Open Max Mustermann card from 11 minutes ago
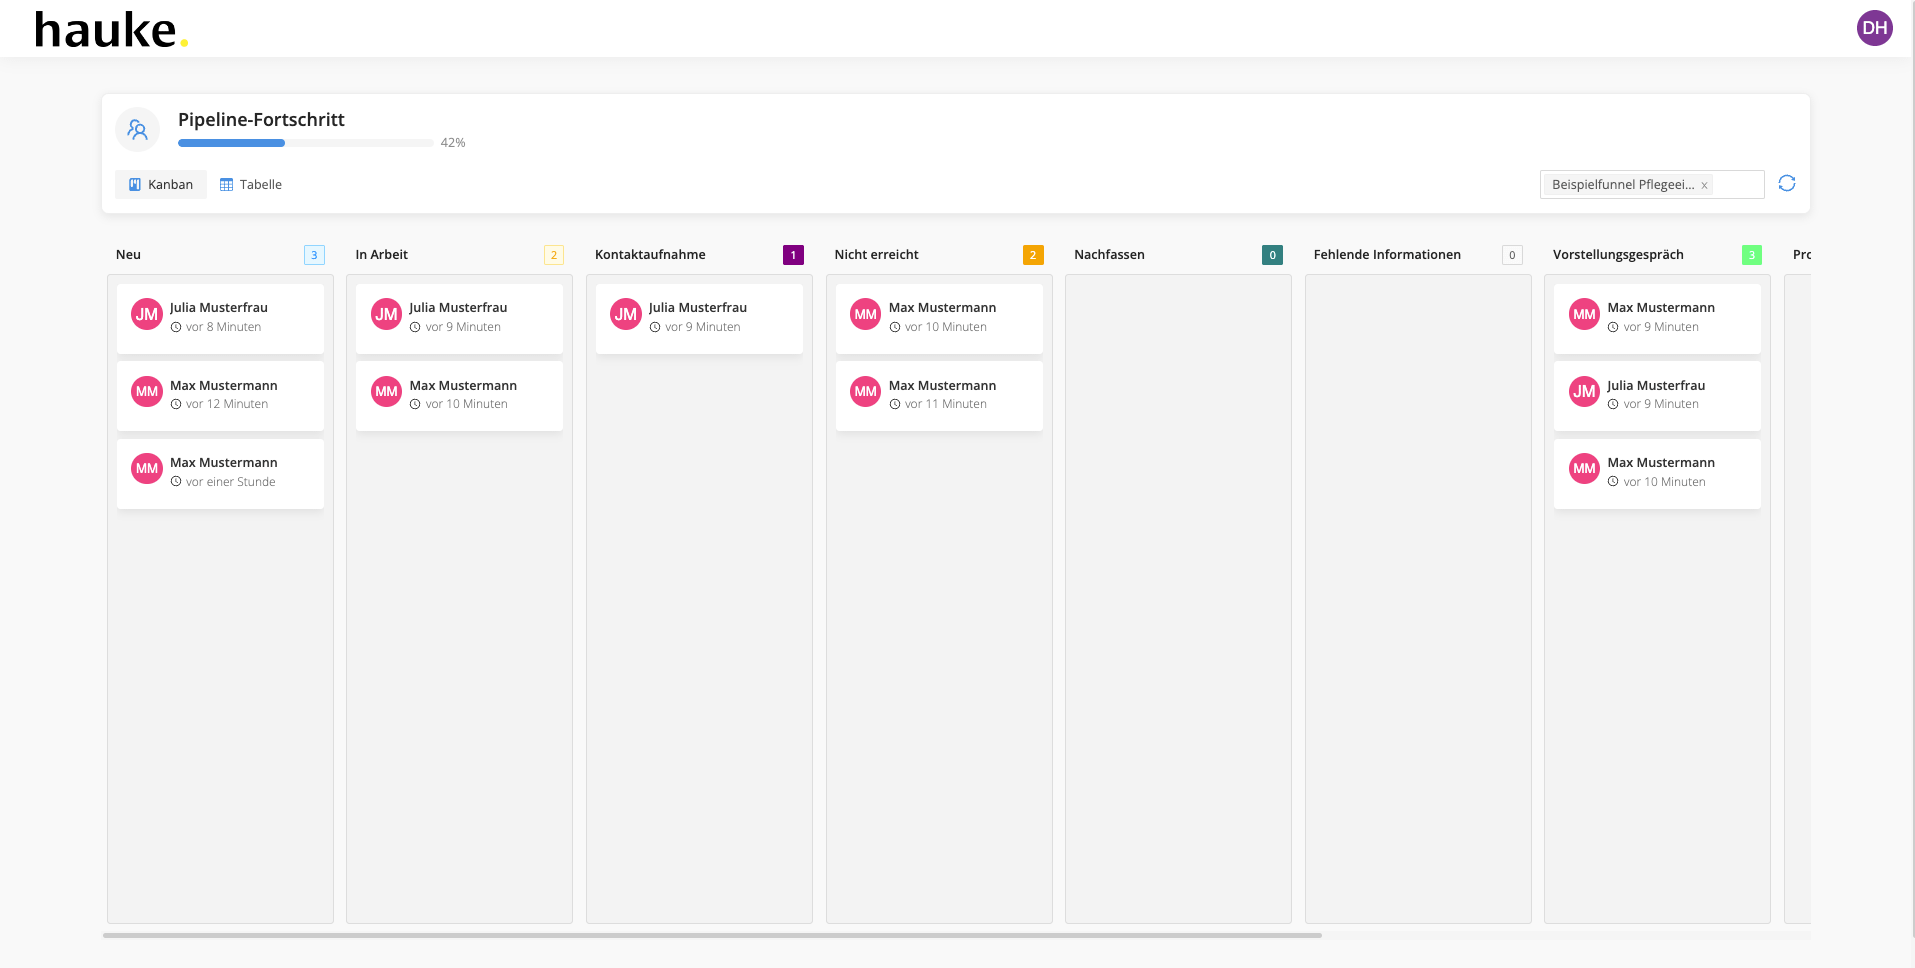The image size is (1915, 968). (939, 395)
